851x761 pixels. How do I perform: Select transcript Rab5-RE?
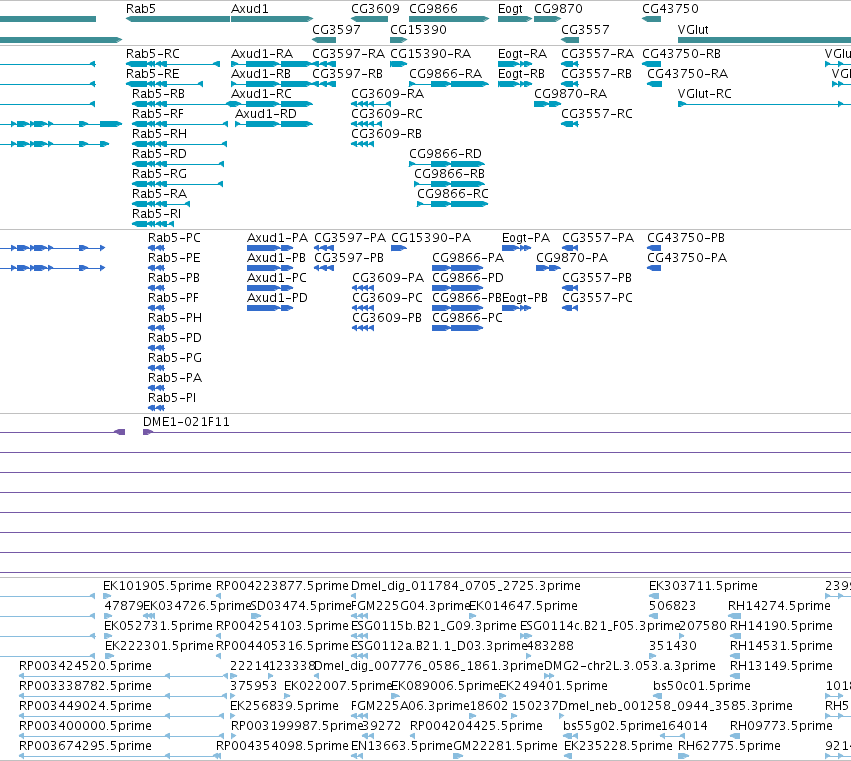coord(153,74)
